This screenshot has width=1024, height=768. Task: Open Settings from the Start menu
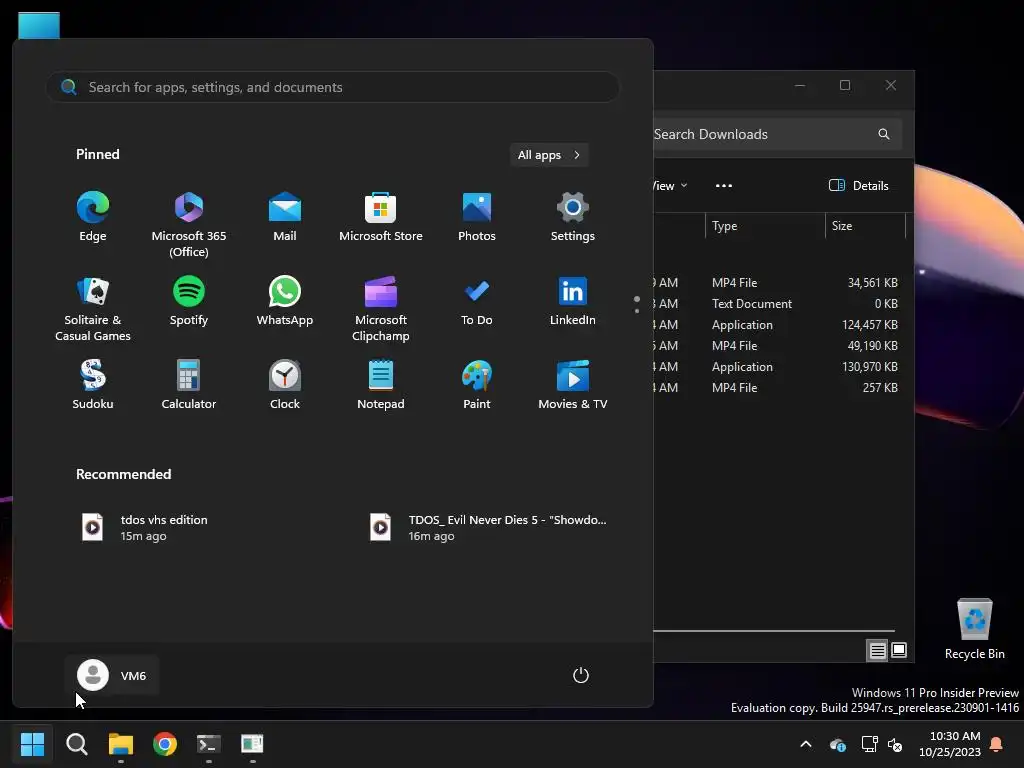click(x=573, y=217)
